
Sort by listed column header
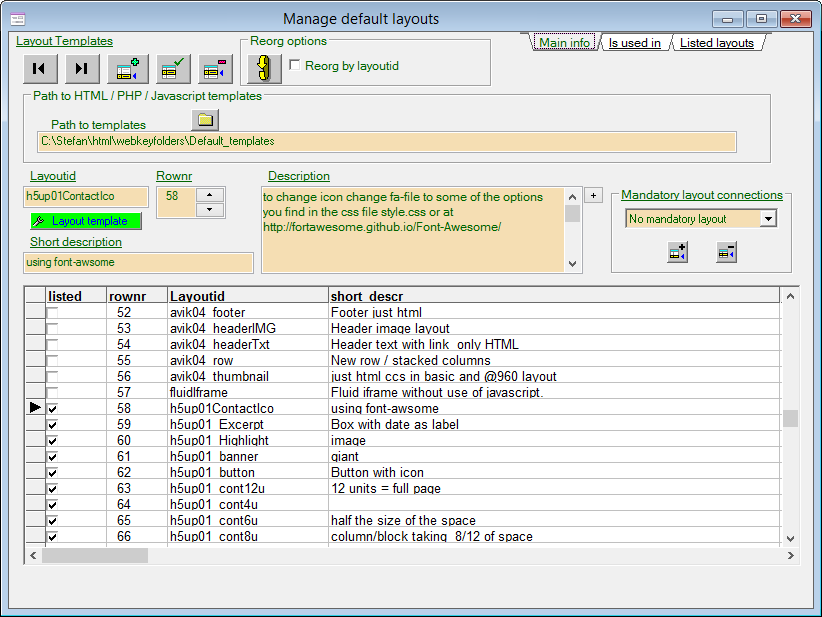(x=77, y=296)
